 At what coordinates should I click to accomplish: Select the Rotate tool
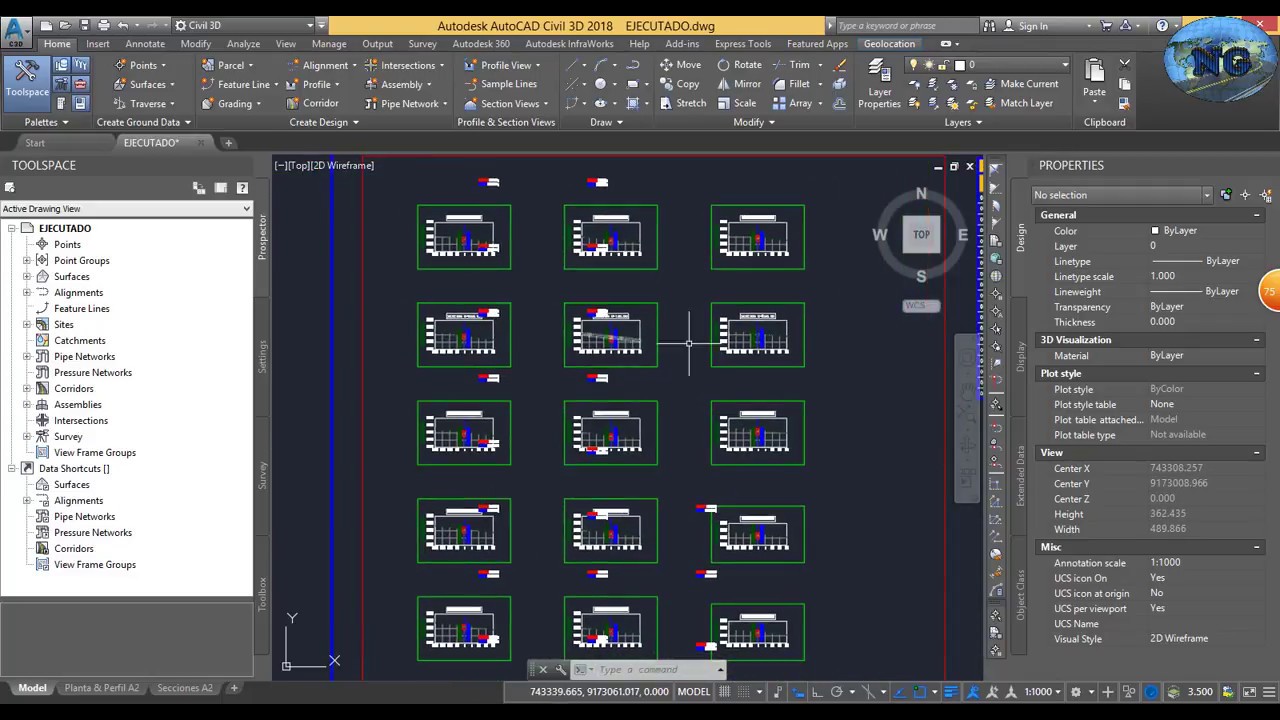(x=739, y=65)
